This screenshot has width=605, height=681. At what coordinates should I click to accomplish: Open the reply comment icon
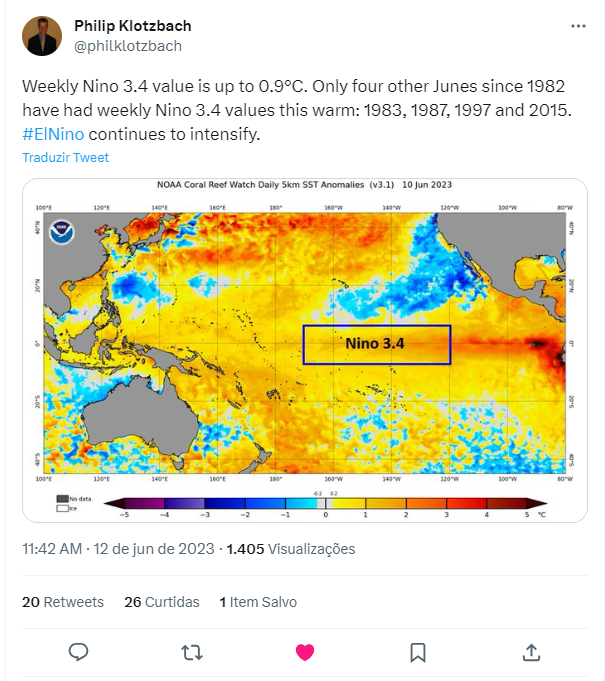coord(79,652)
